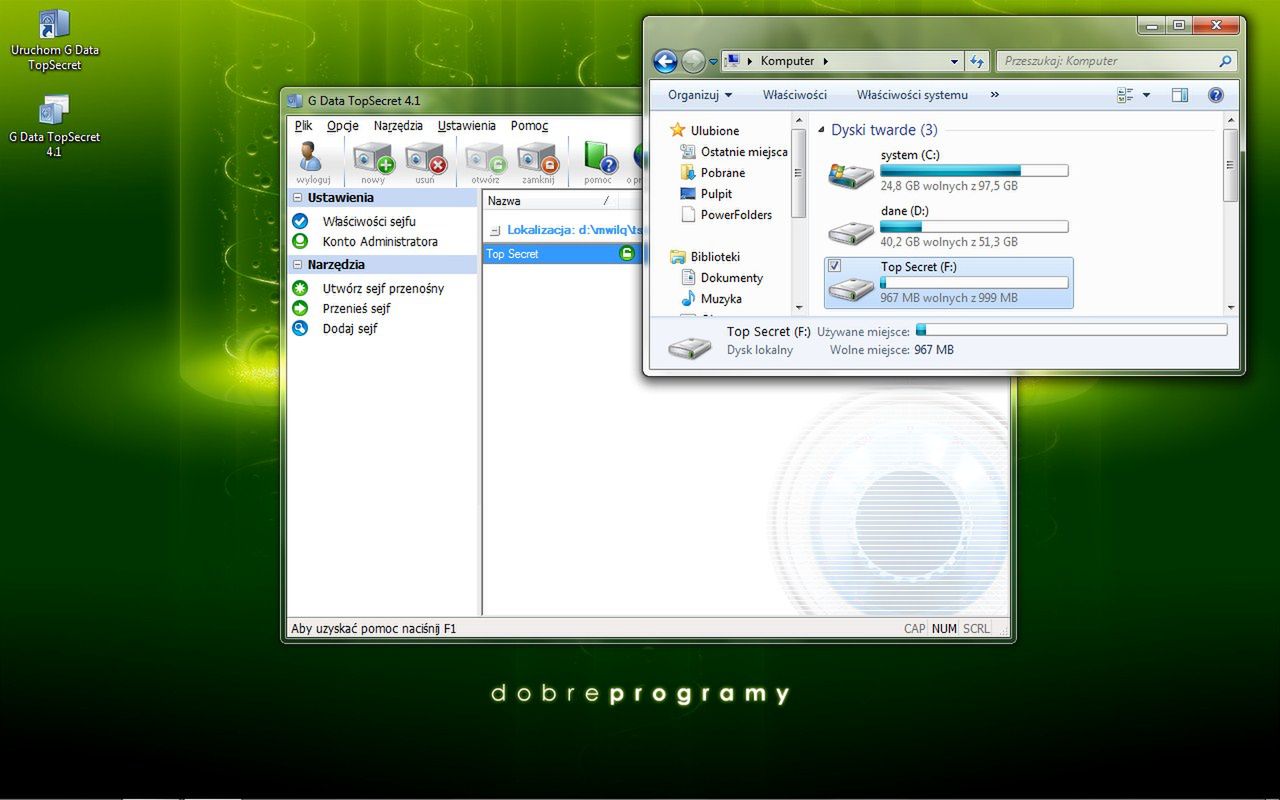The image size is (1280, 800).
Task: Click the Właściwości systemu toolbar button
Action: (912, 95)
